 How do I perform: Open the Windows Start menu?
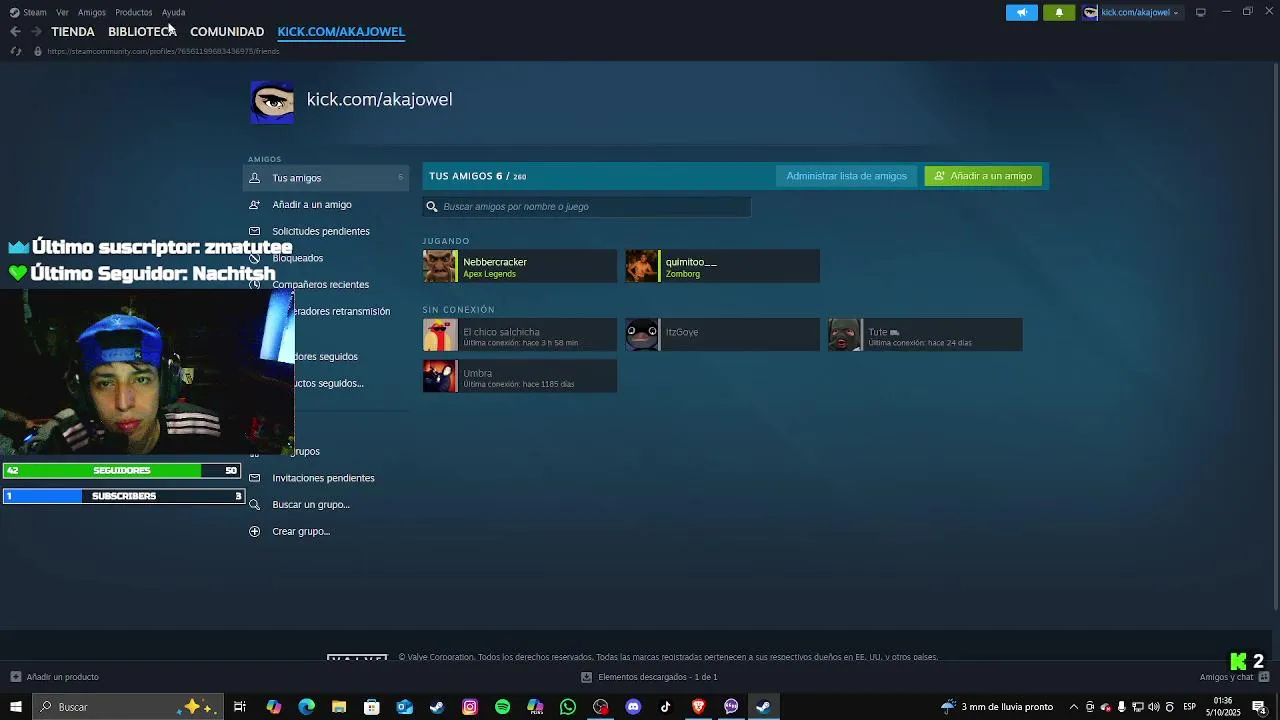pyautogui.click(x=15, y=707)
